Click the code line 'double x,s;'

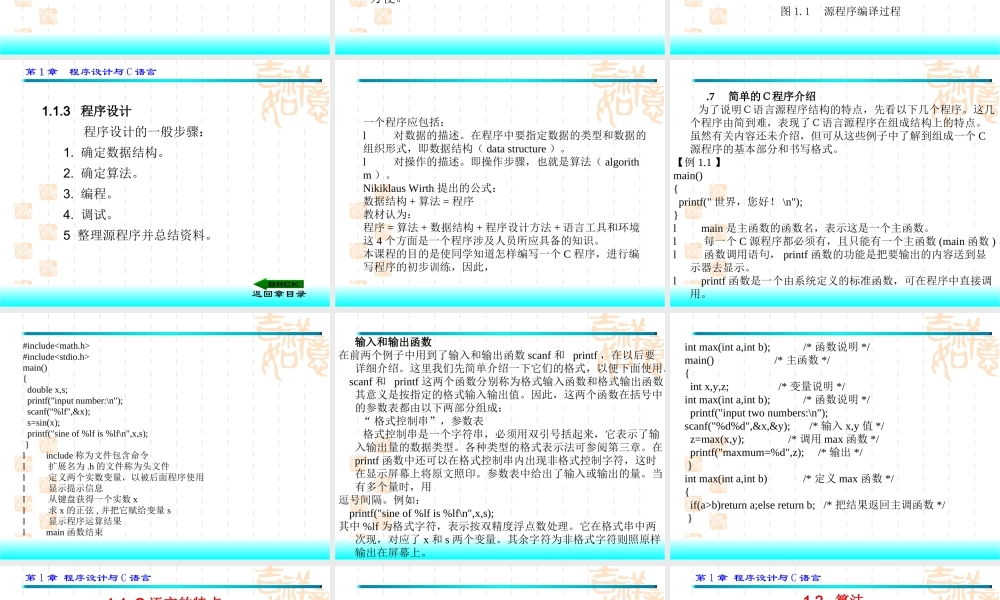pyautogui.click(x=47, y=390)
